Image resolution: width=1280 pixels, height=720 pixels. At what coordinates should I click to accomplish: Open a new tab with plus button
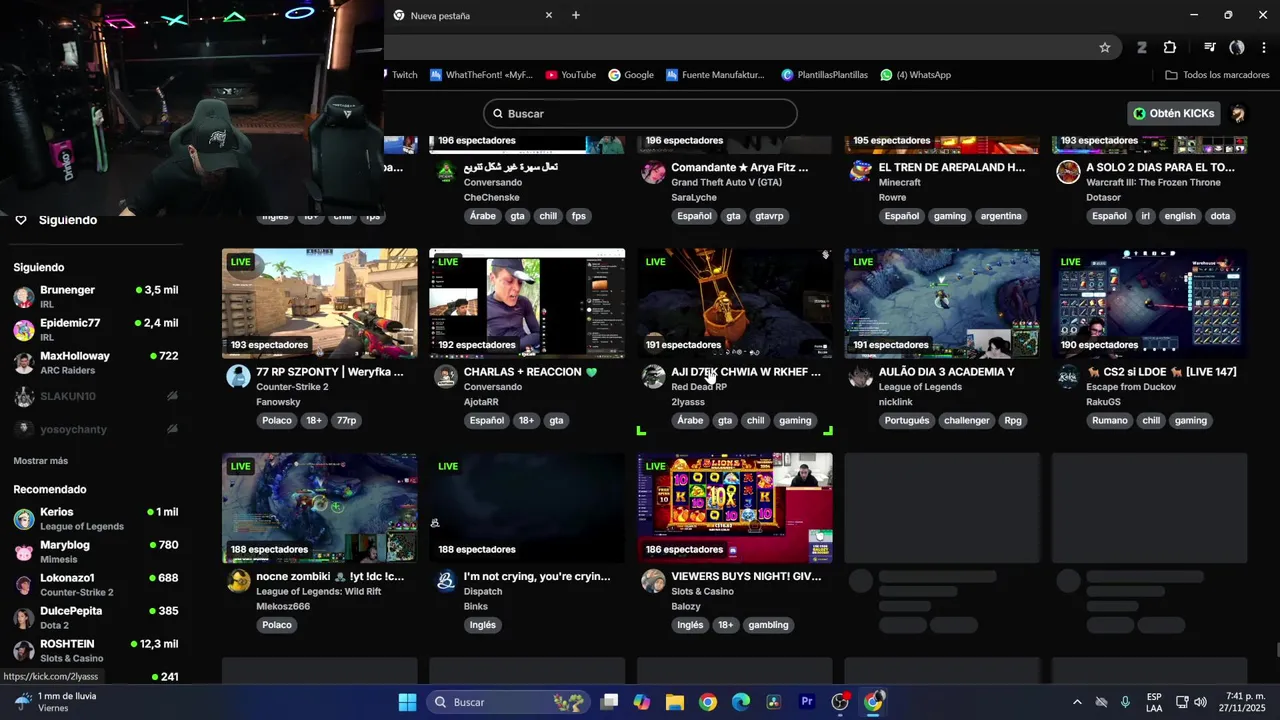click(x=576, y=15)
